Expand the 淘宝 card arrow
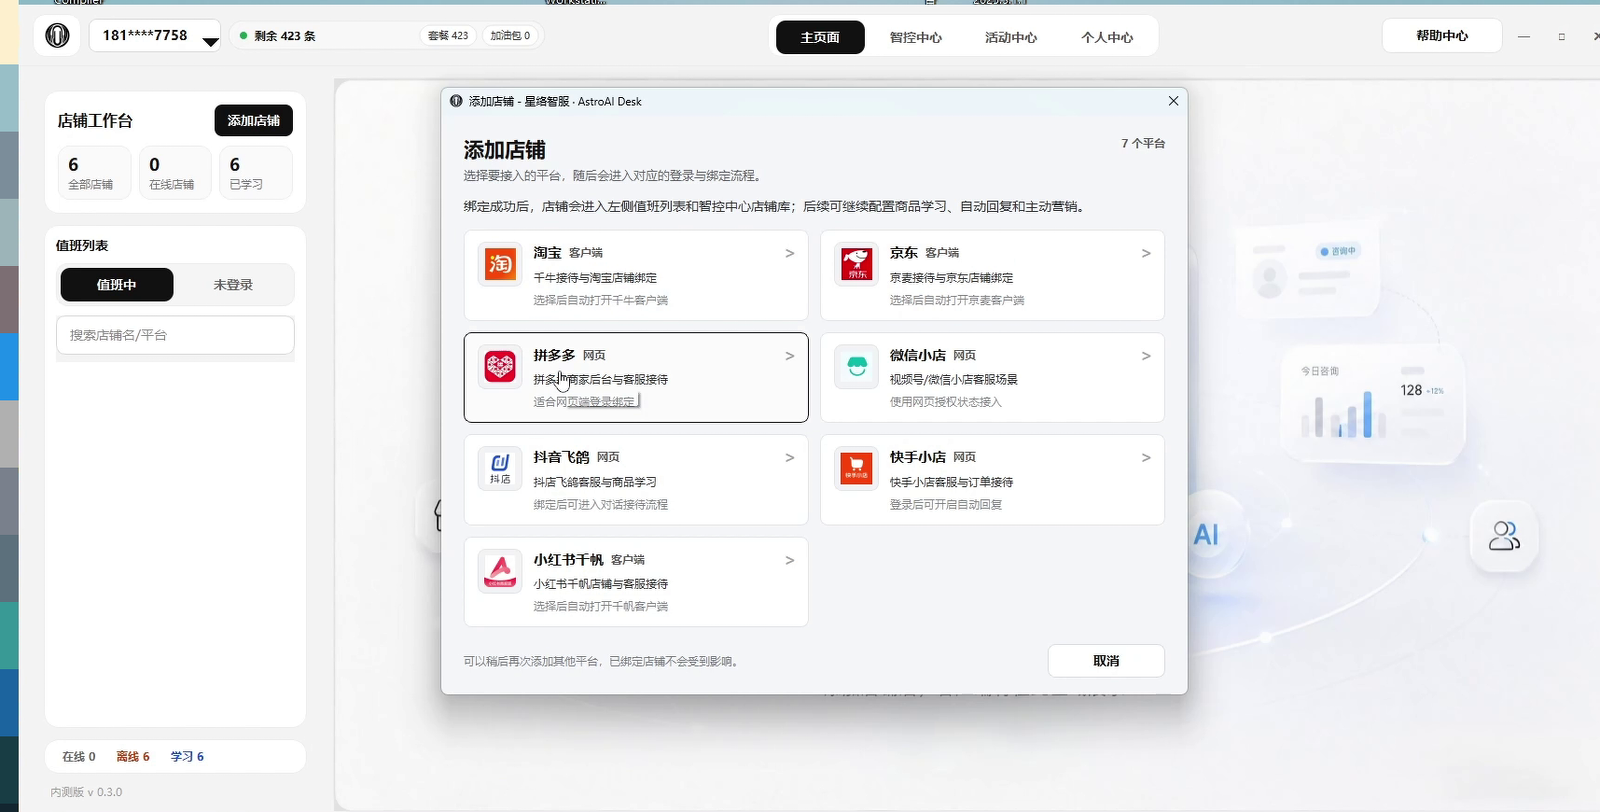 (790, 253)
